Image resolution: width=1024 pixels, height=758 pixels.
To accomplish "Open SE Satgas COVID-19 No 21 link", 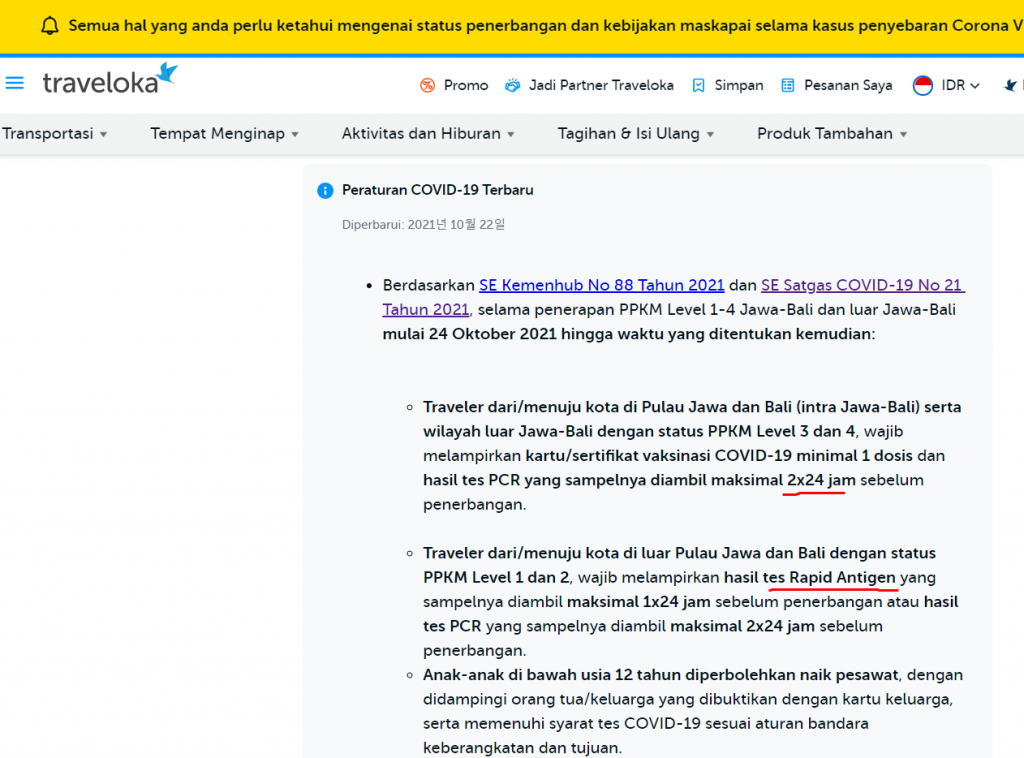I will 861,286.
